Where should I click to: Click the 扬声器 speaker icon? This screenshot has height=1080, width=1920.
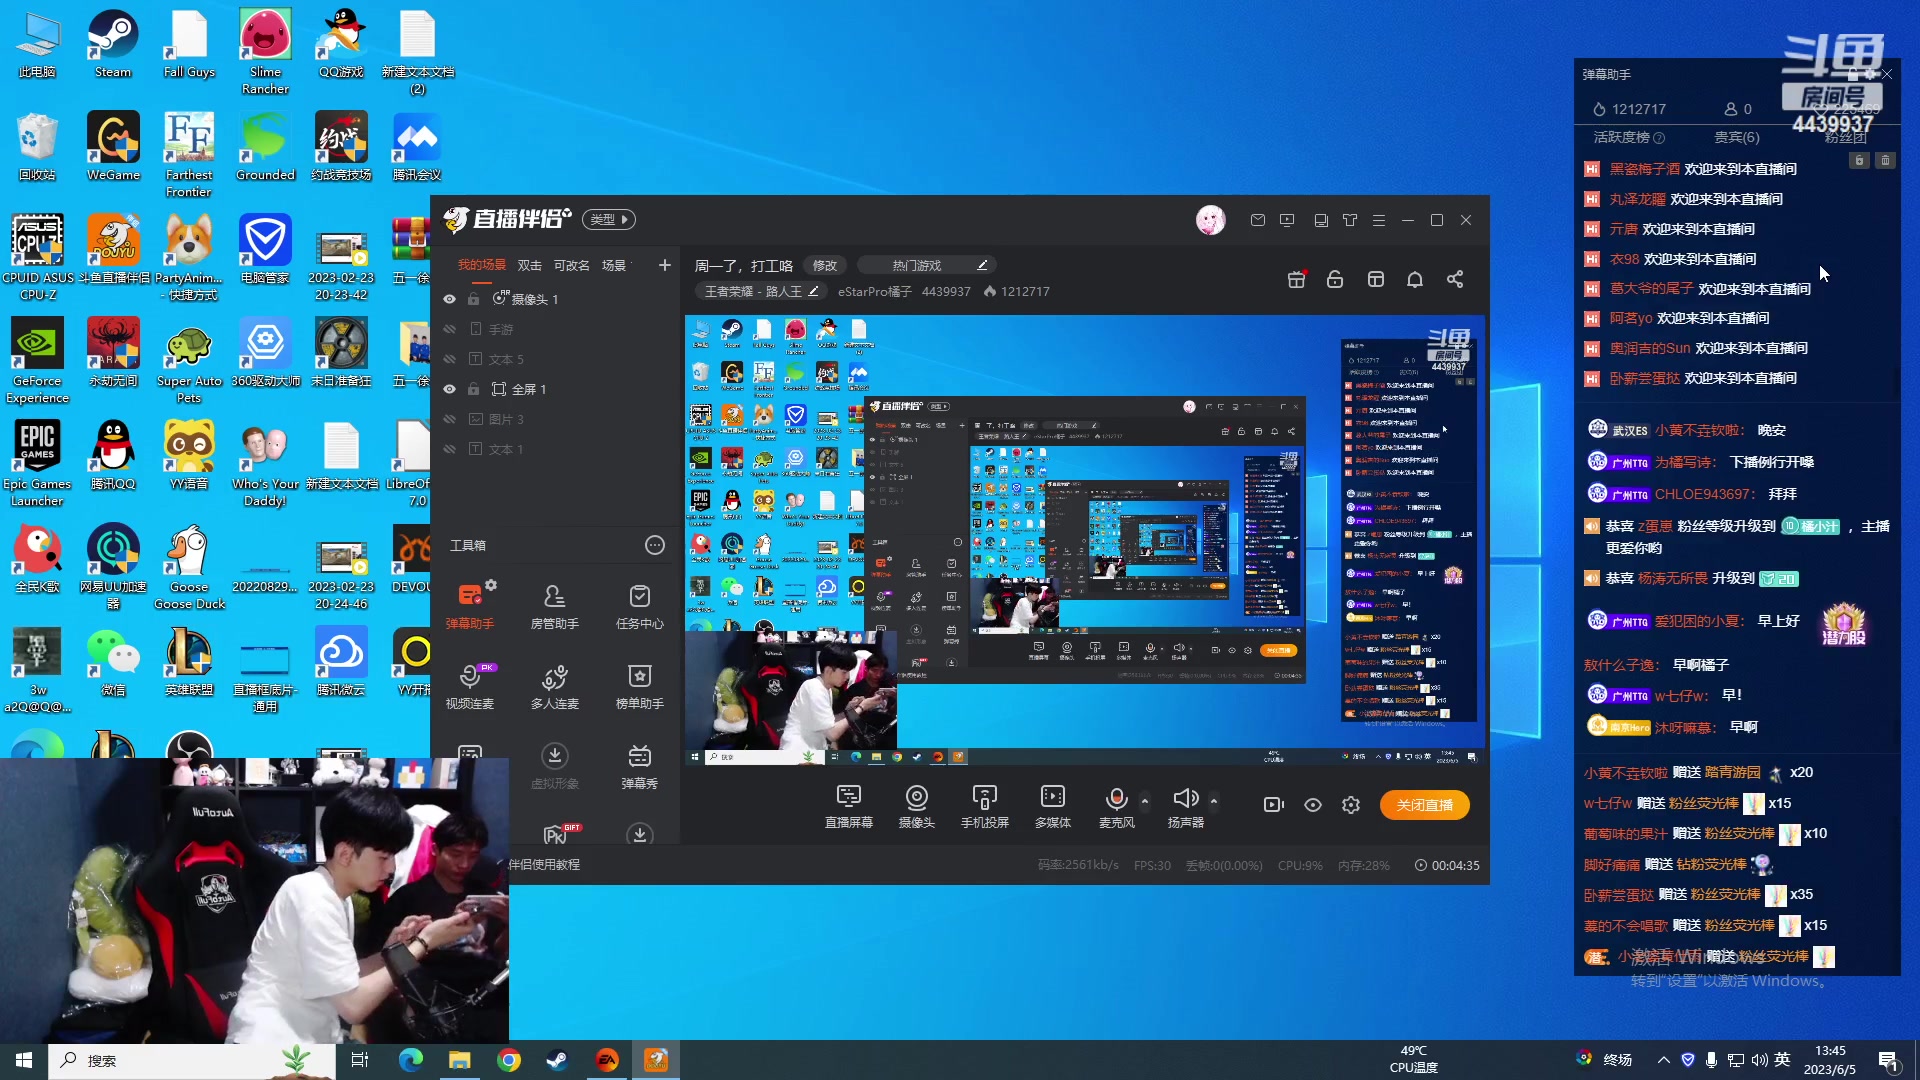(x=1185, y=798)
